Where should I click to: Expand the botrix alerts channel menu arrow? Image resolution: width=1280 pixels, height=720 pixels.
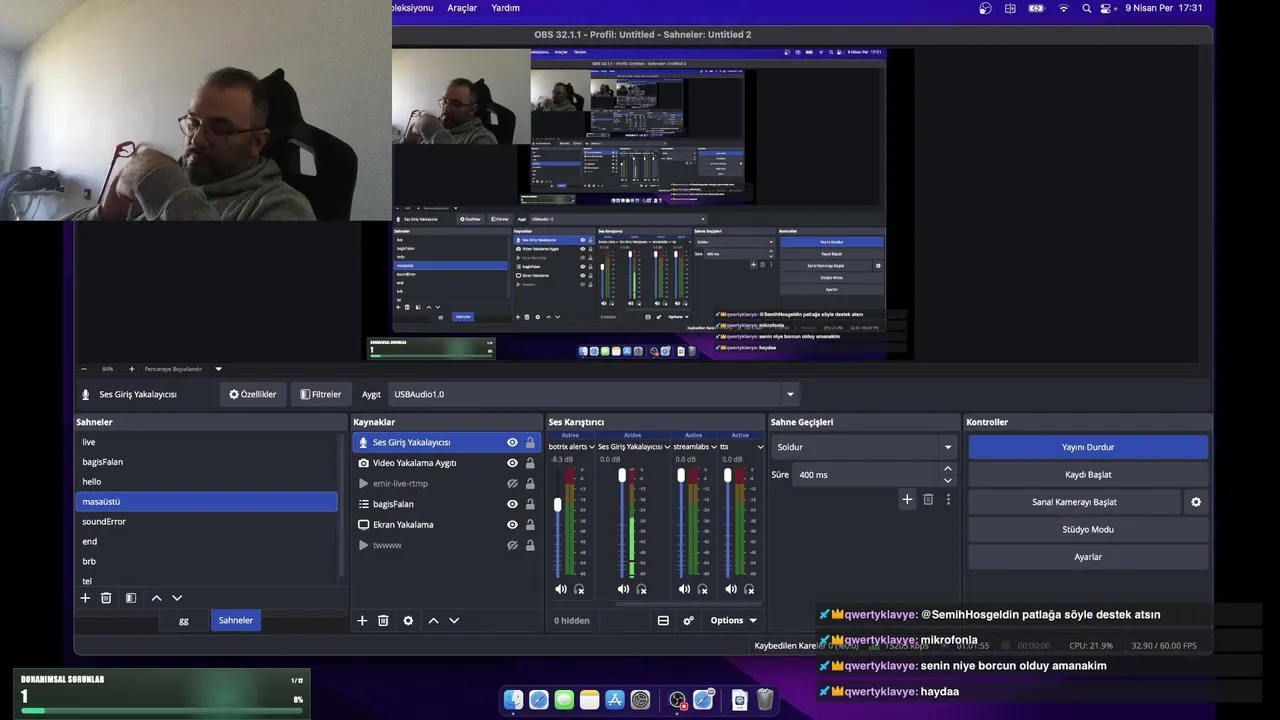click(x=593, y=447)
